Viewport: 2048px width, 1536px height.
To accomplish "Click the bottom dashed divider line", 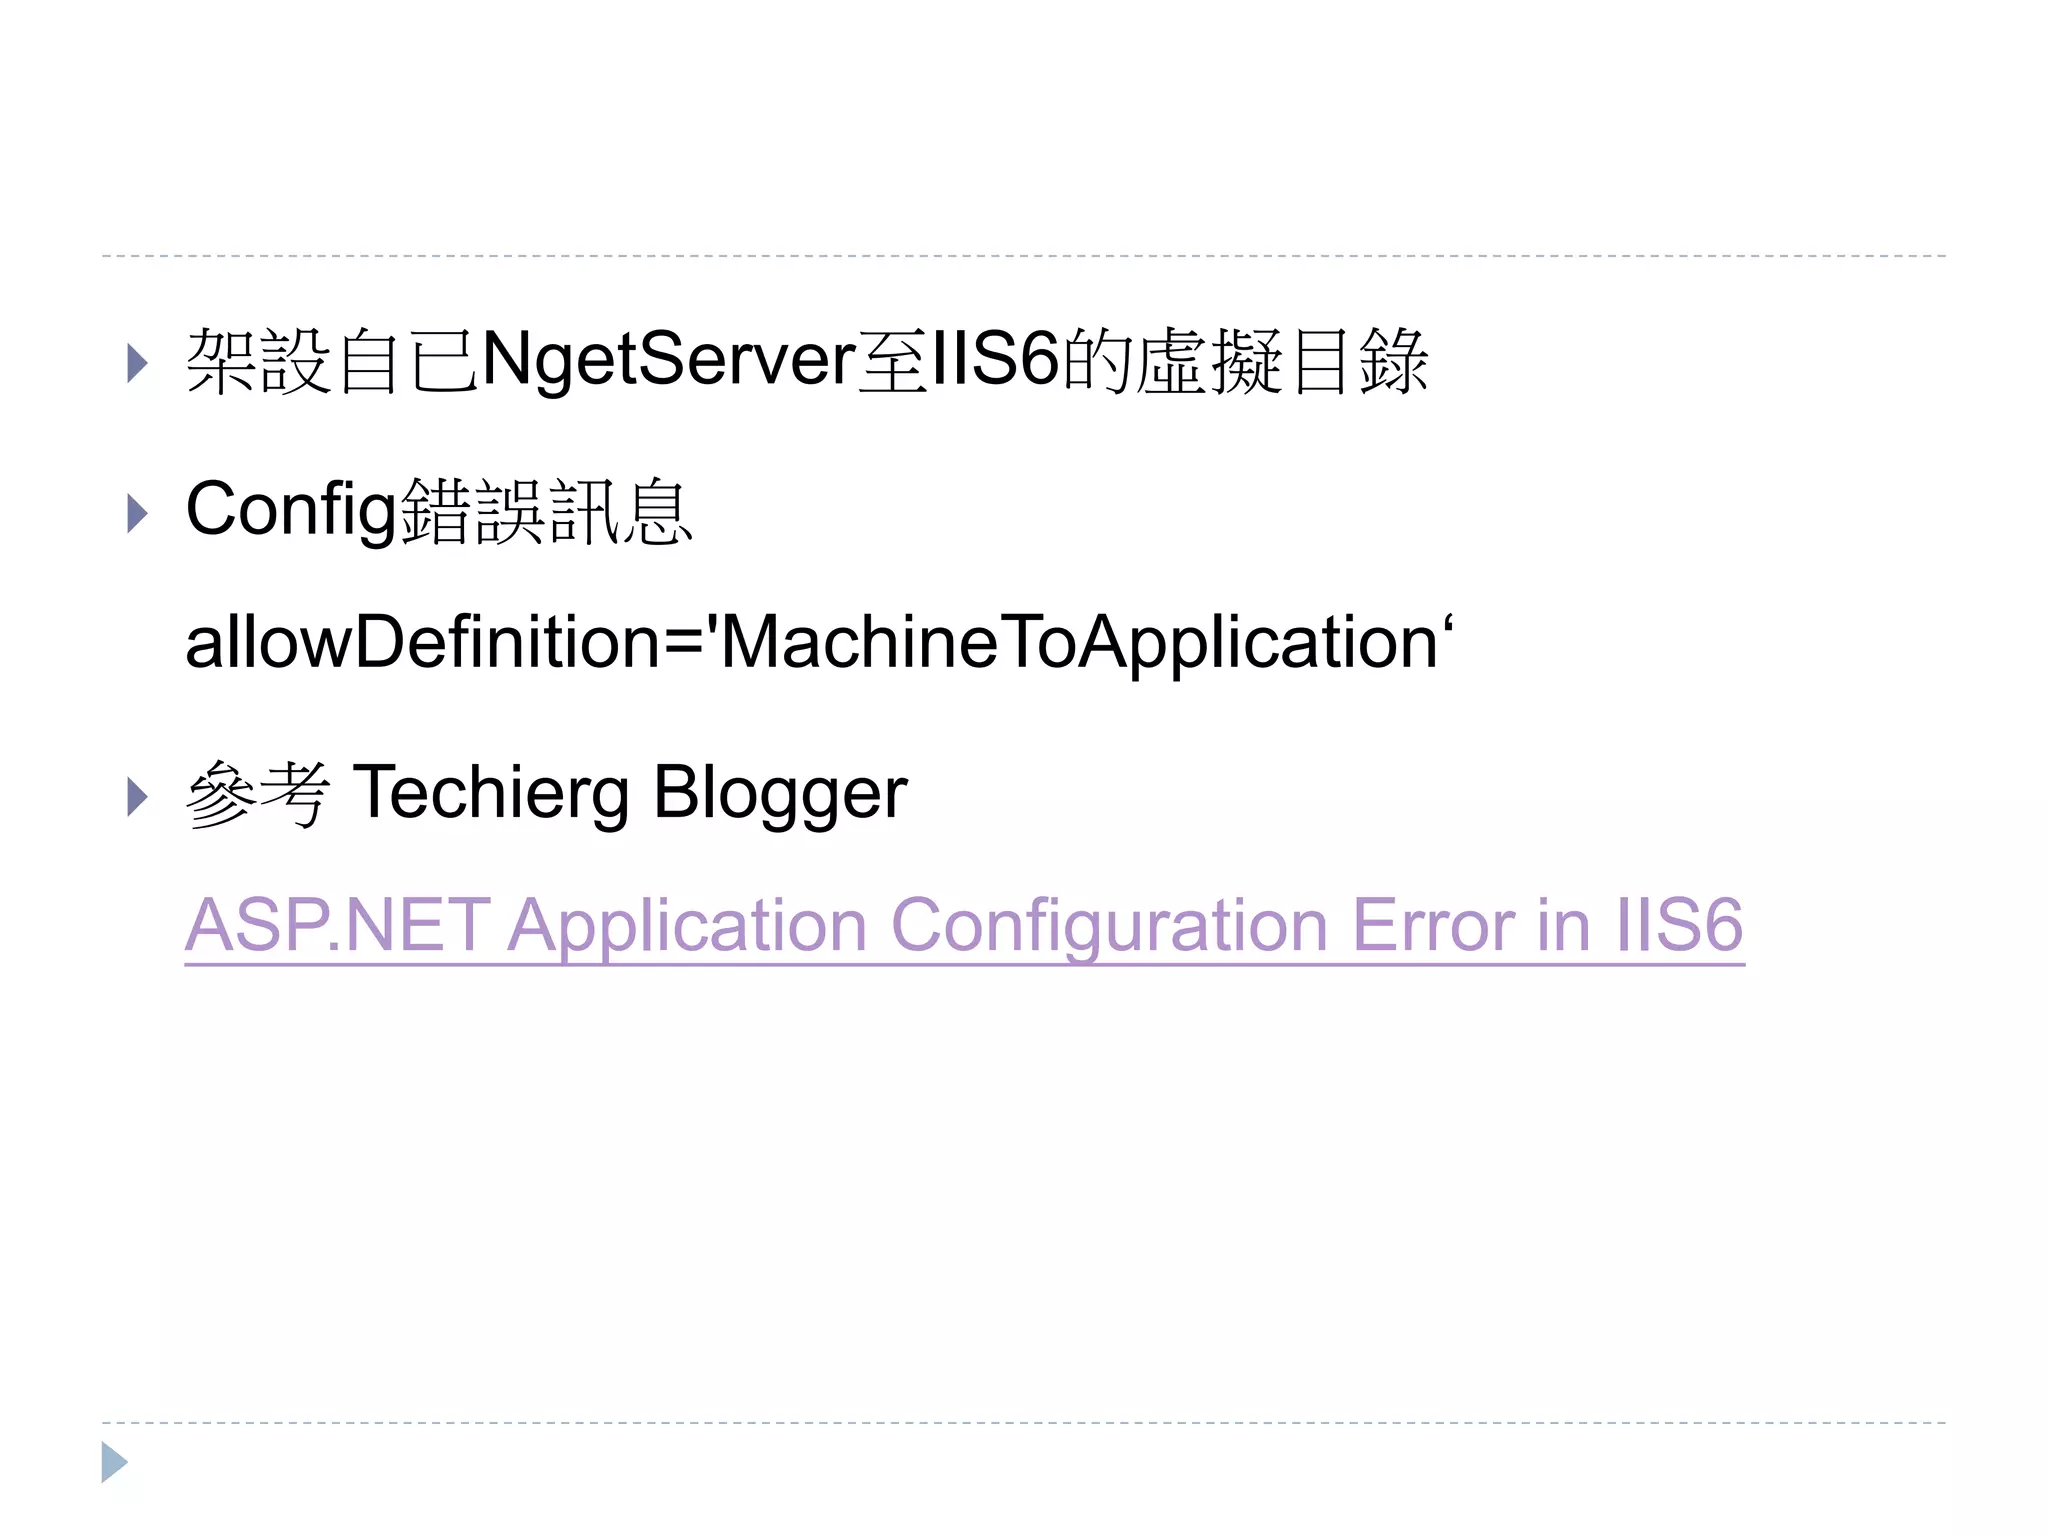I will [1023, 1422].
